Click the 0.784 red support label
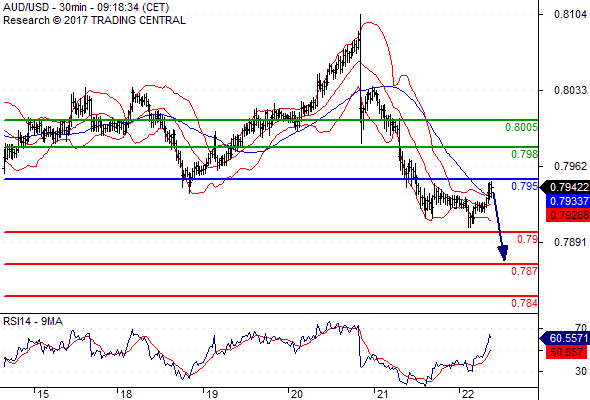590x400 pixels. [525, 303]
